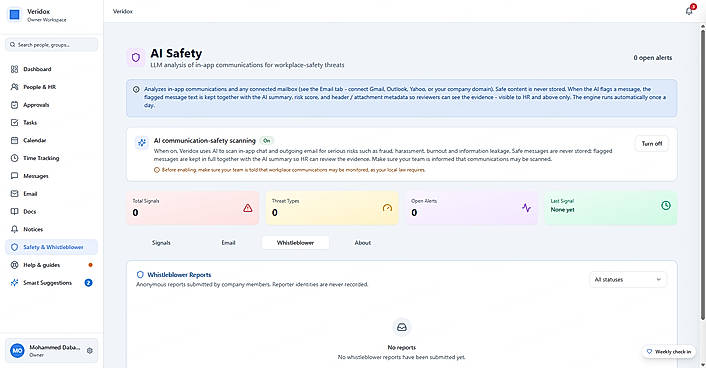Turn off AI communication-safety scanning

click(652, 144)
